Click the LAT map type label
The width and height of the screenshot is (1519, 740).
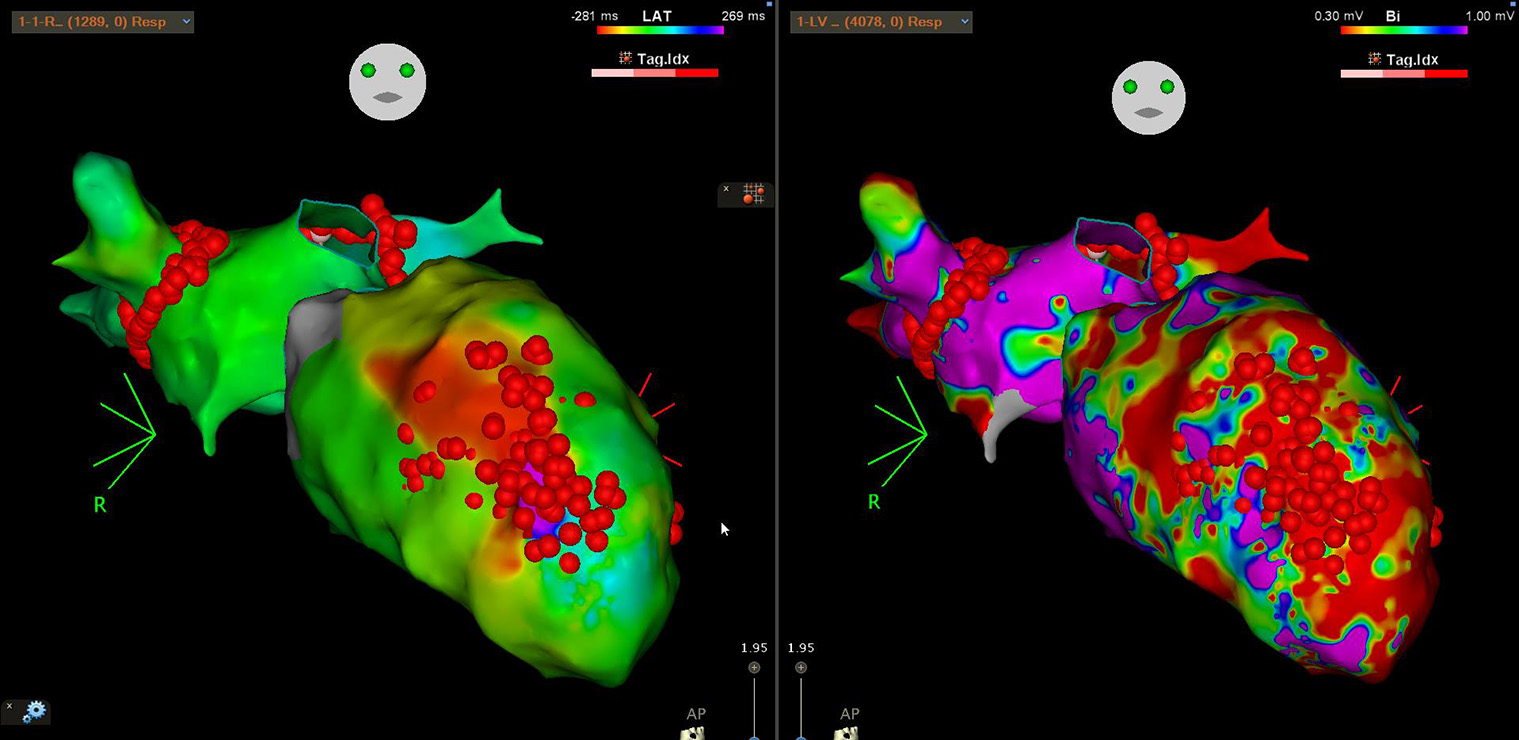pos(655,16)
